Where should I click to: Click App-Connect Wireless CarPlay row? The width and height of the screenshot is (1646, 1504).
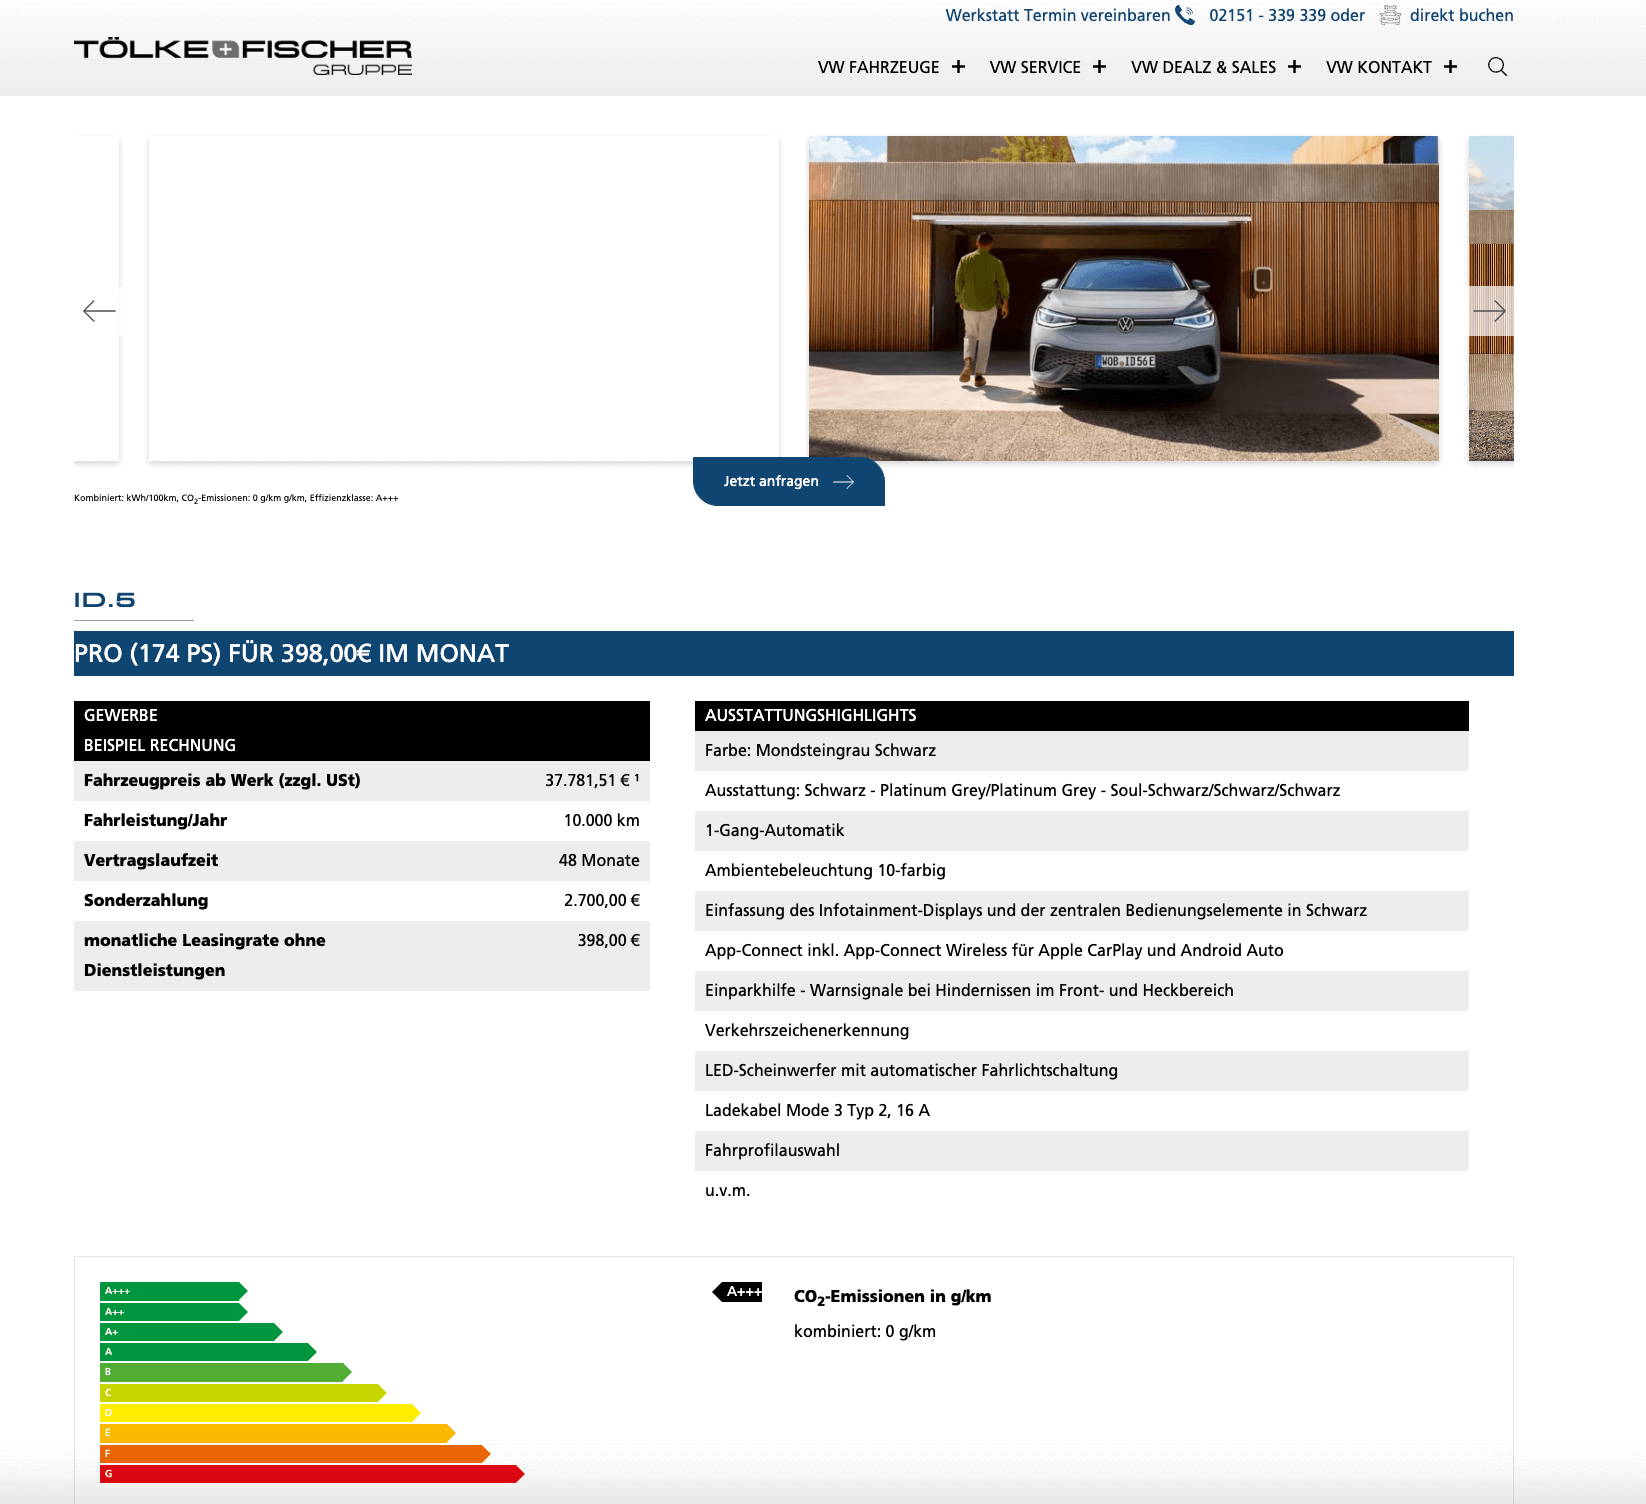1082,951
